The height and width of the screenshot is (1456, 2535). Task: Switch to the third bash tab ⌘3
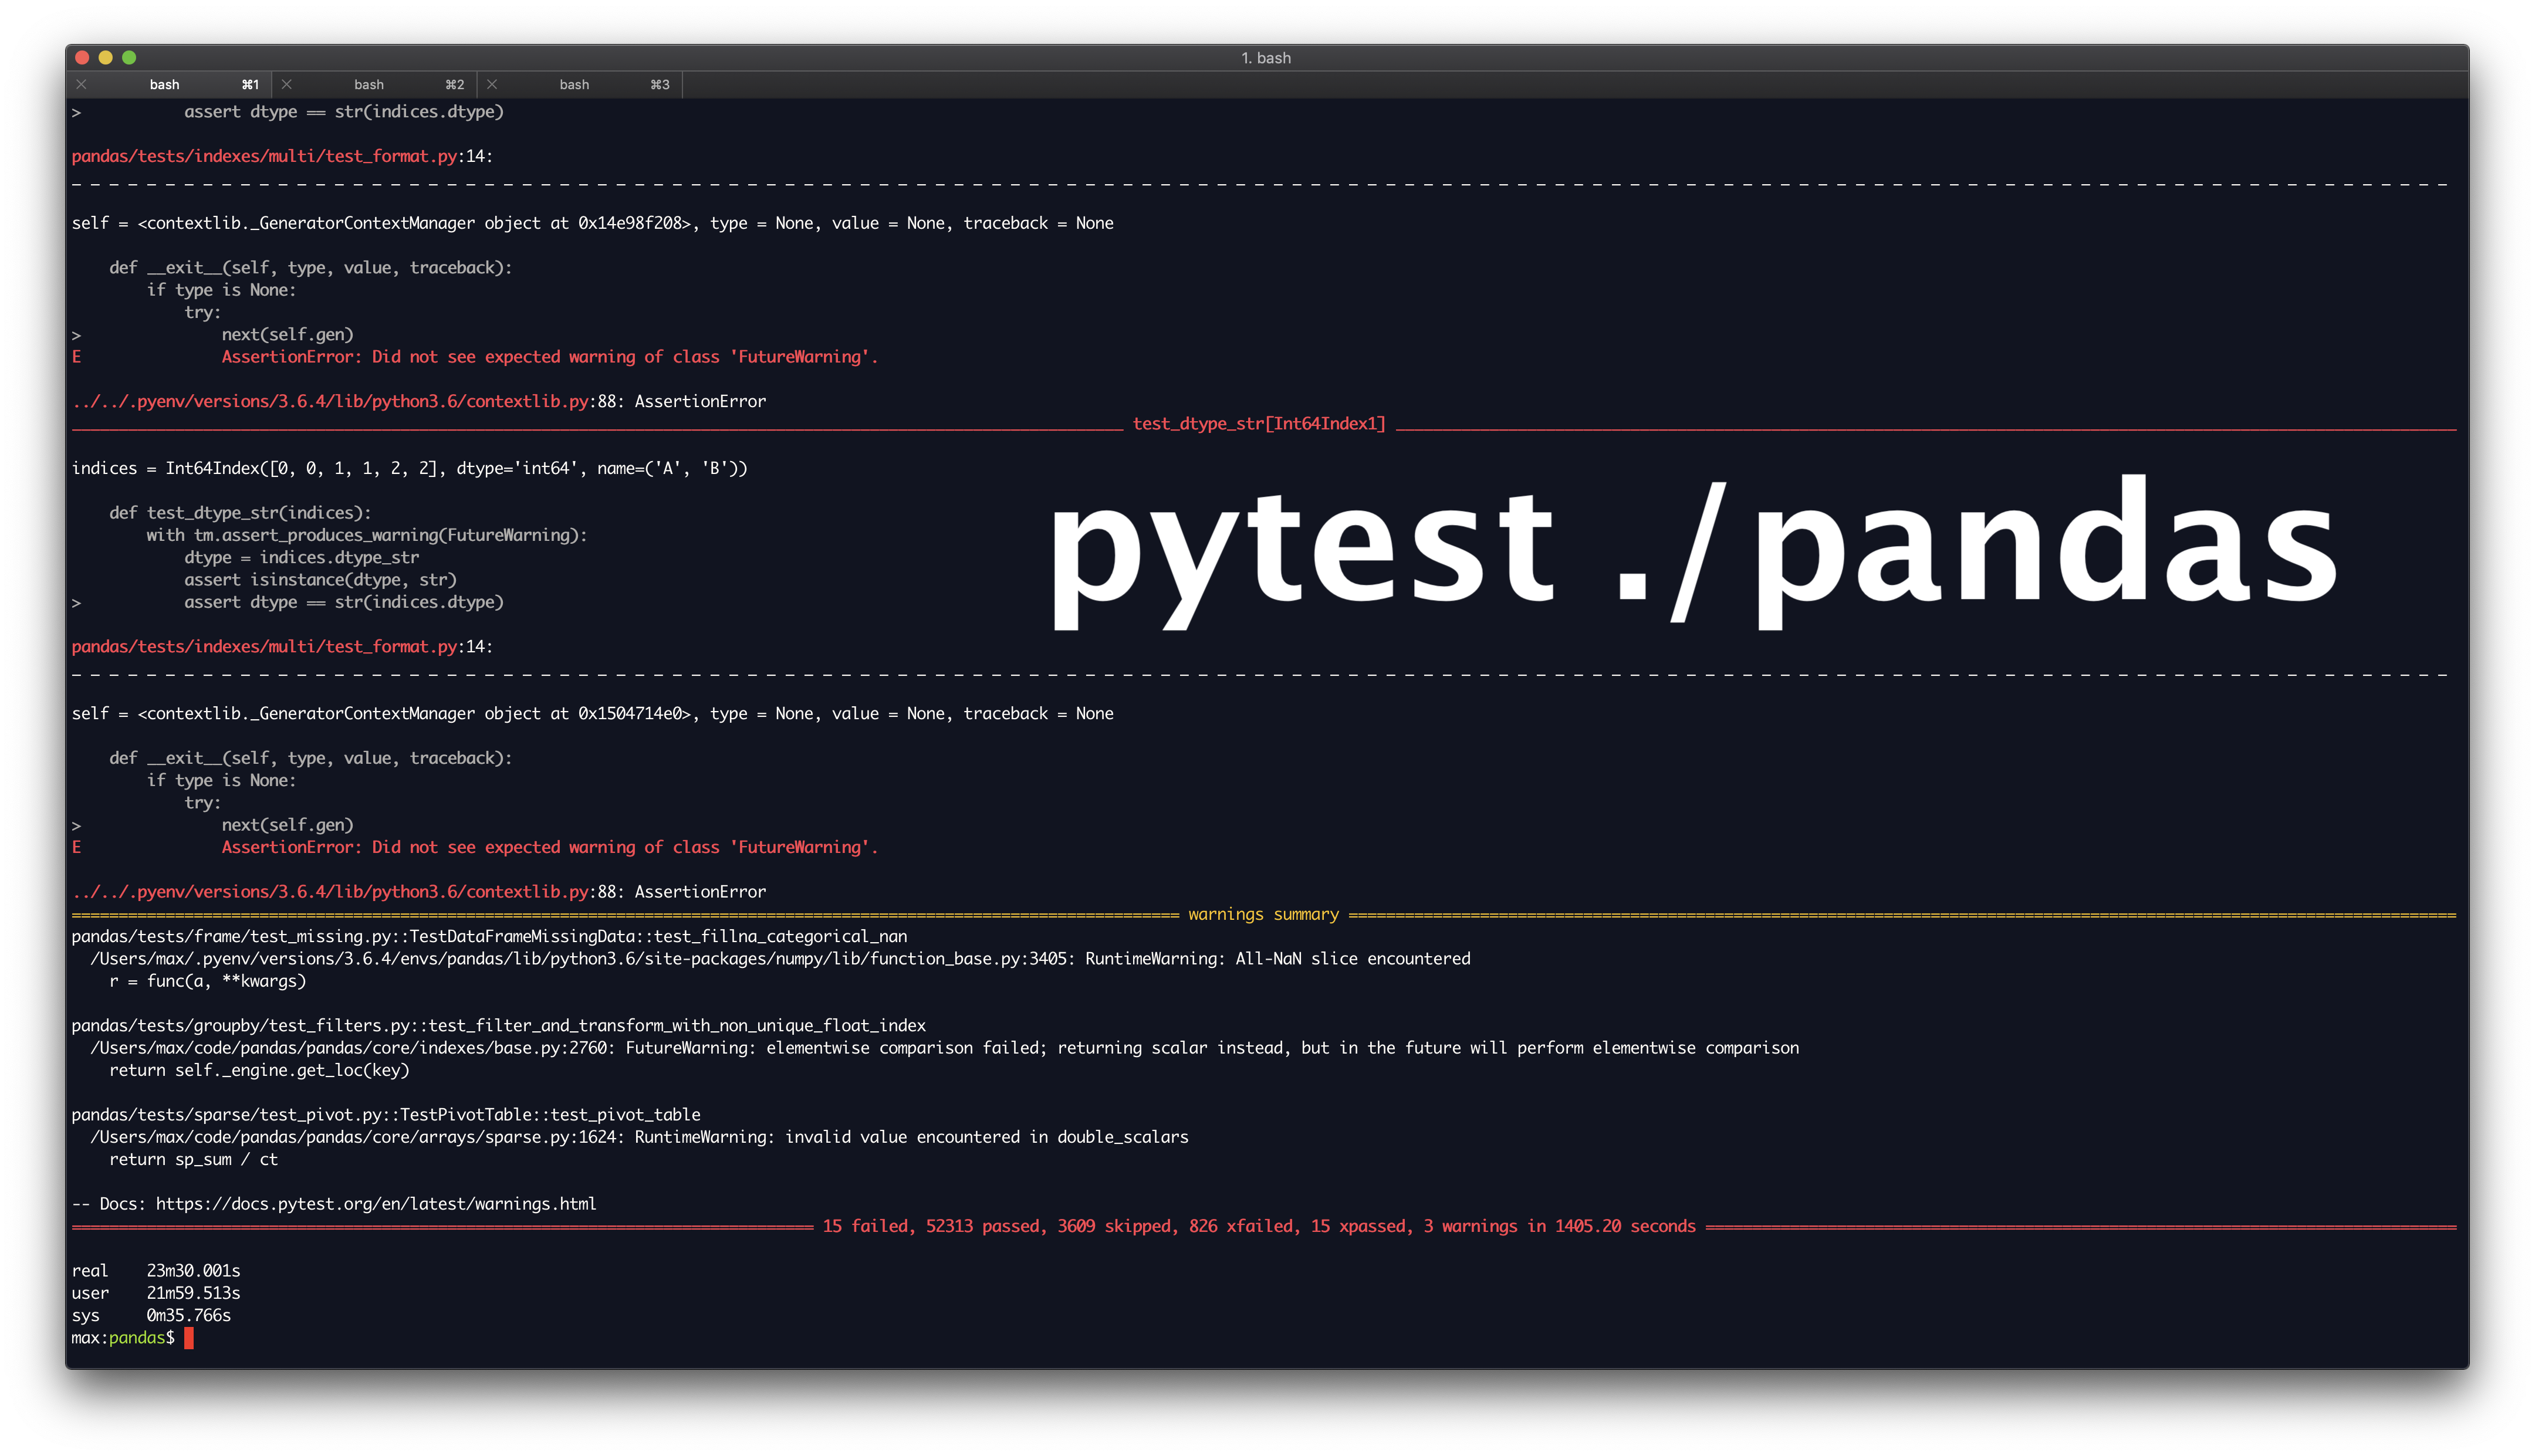click(581, 85)
